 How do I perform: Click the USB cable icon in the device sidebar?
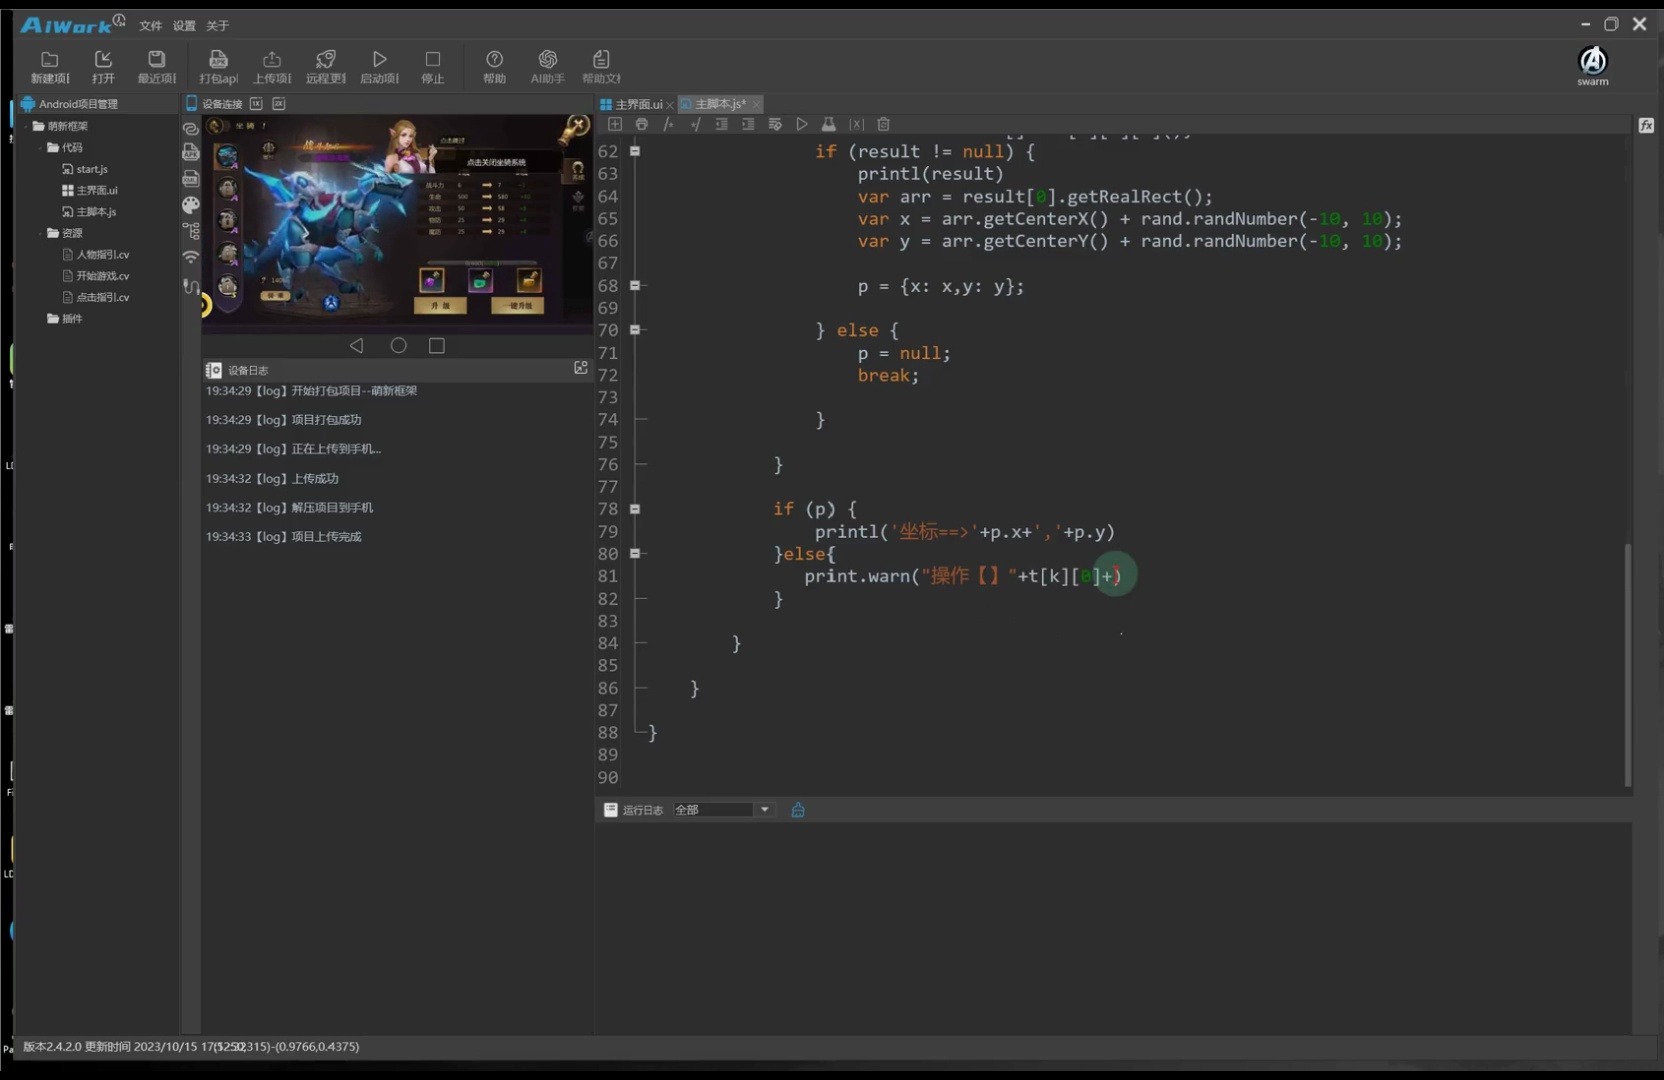pos(191,286)
